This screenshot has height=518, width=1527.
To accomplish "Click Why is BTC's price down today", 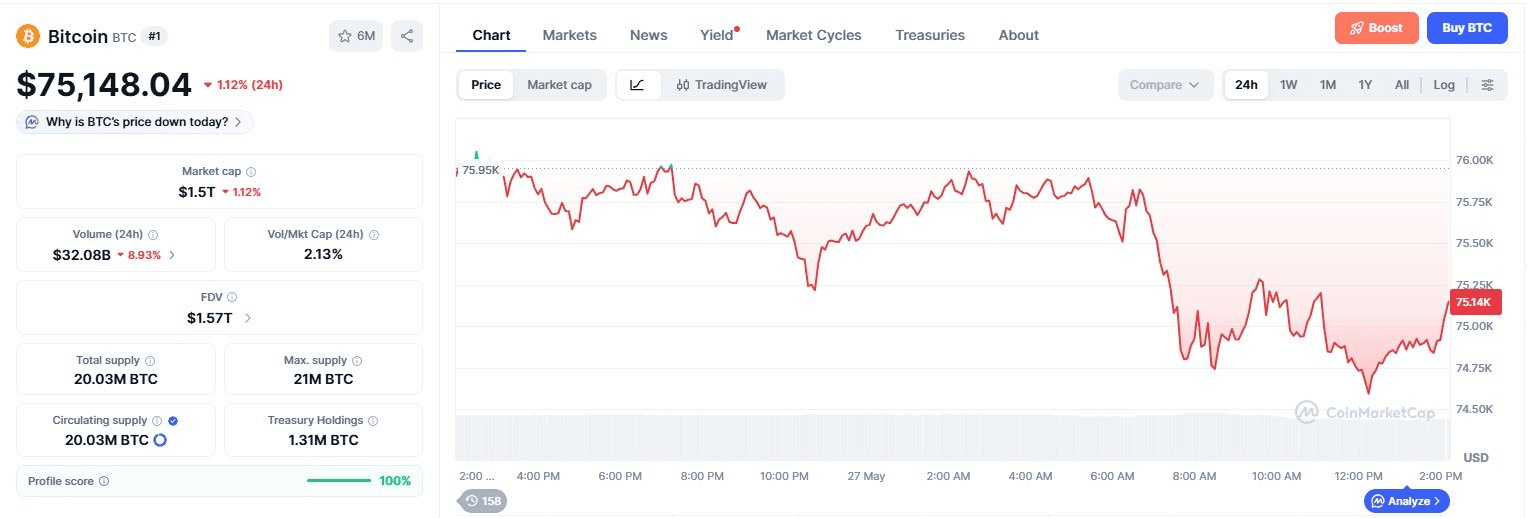I will click(135, 122).
